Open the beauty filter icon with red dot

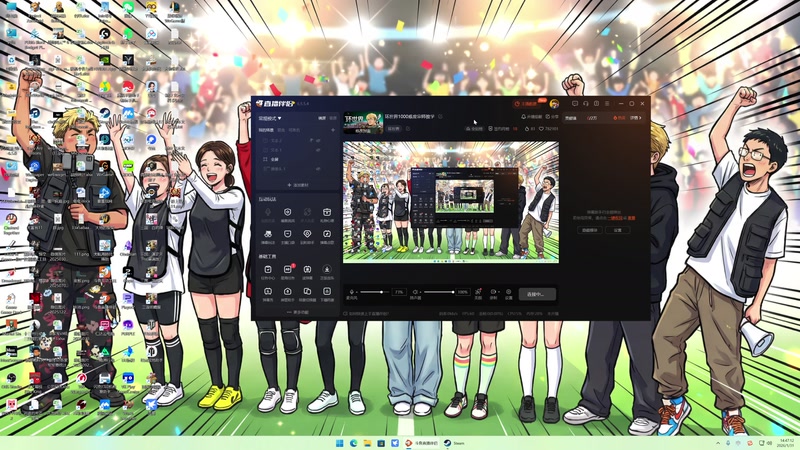478,293
